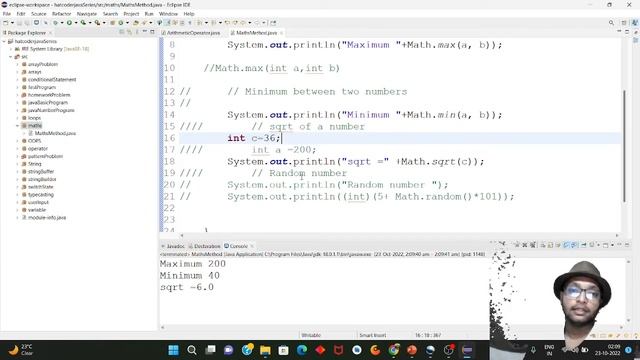
Task: Minimize the Package Explorer view
Action: 145,32
